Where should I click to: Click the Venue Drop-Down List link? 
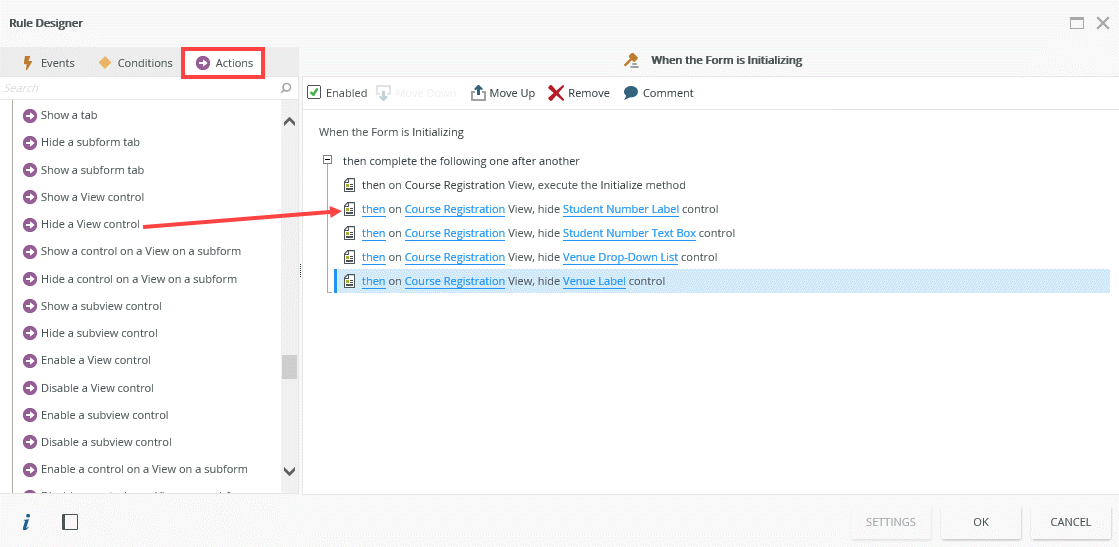point(620,258)
